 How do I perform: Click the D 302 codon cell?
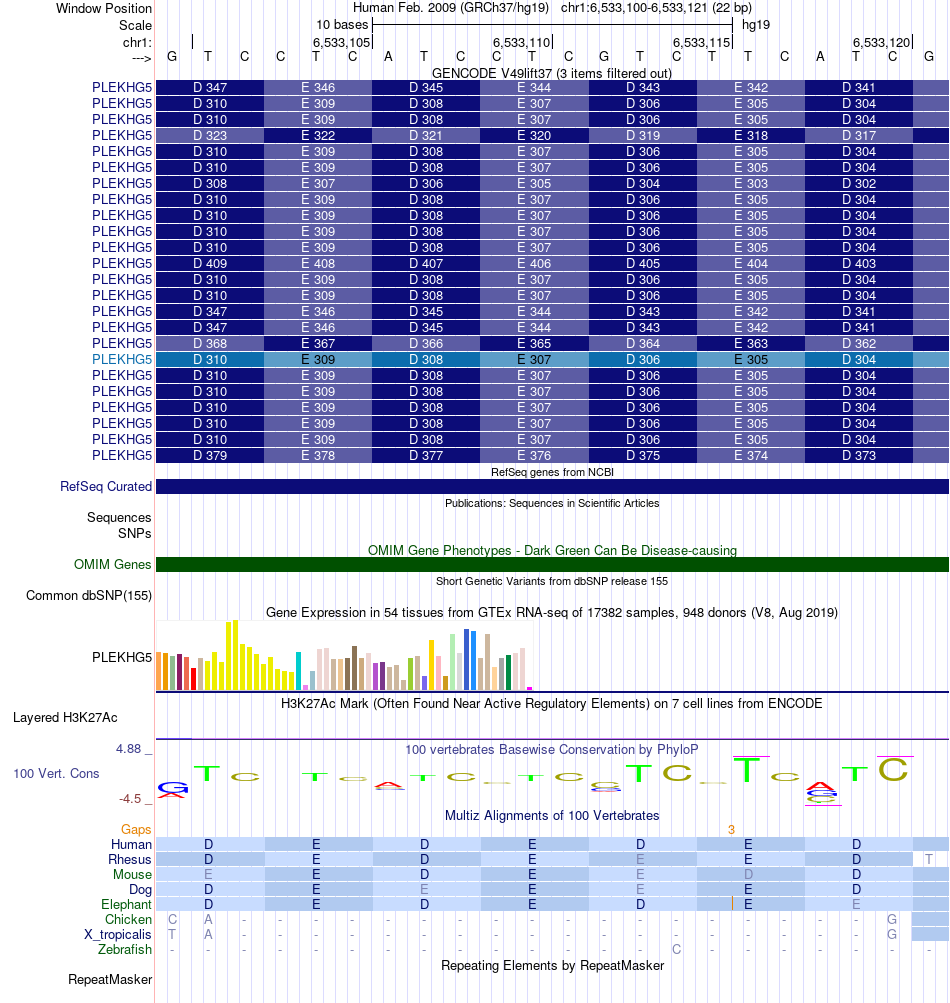(859, 183)
